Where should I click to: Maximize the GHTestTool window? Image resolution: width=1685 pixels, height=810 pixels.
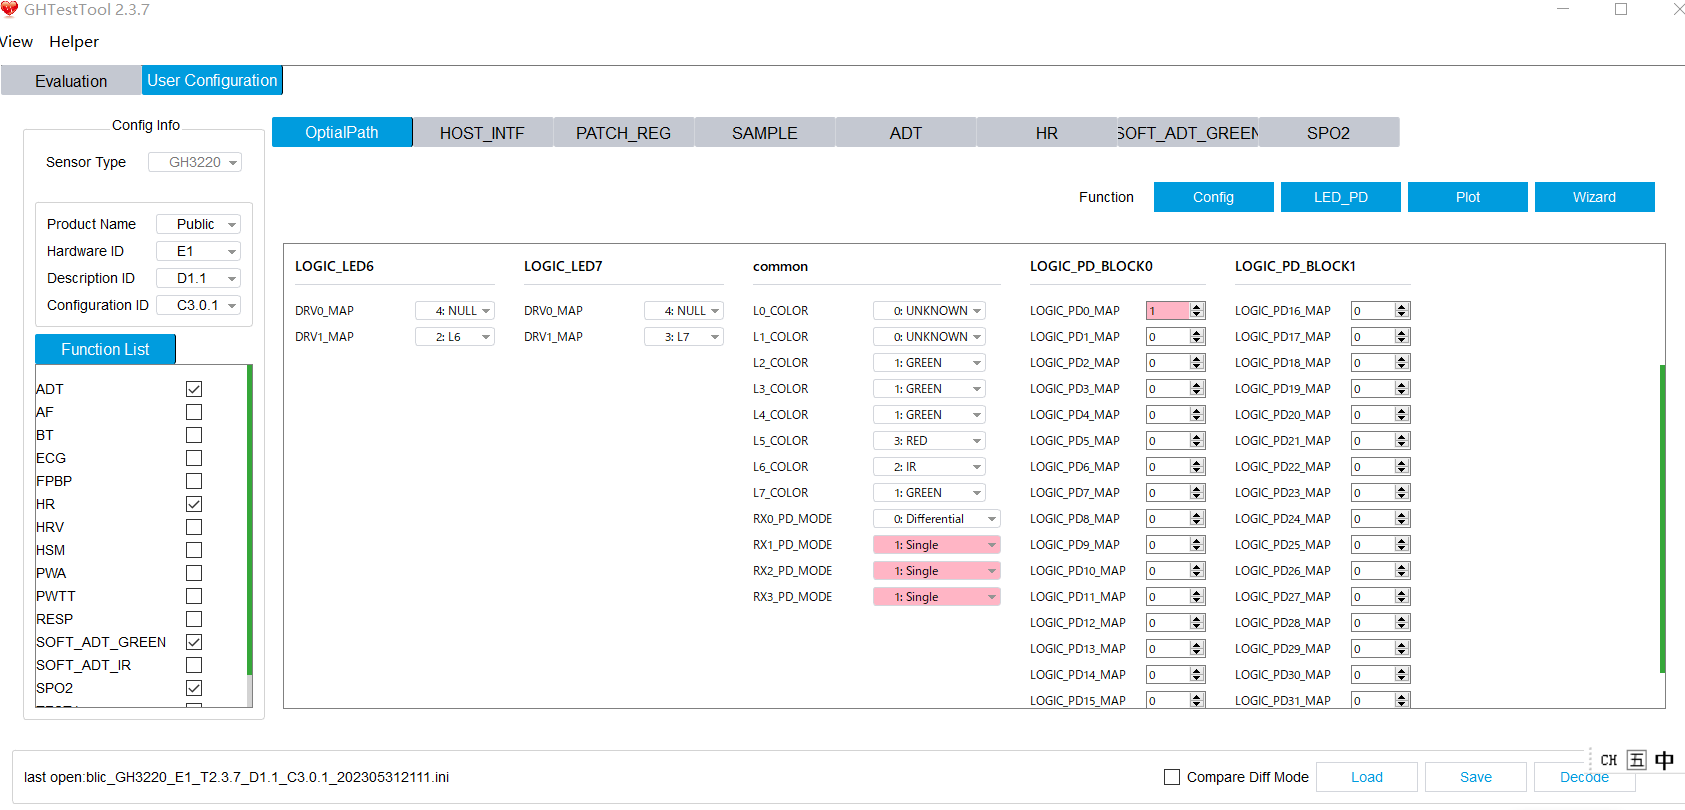pyautogui.click(x=1621, y=10)
